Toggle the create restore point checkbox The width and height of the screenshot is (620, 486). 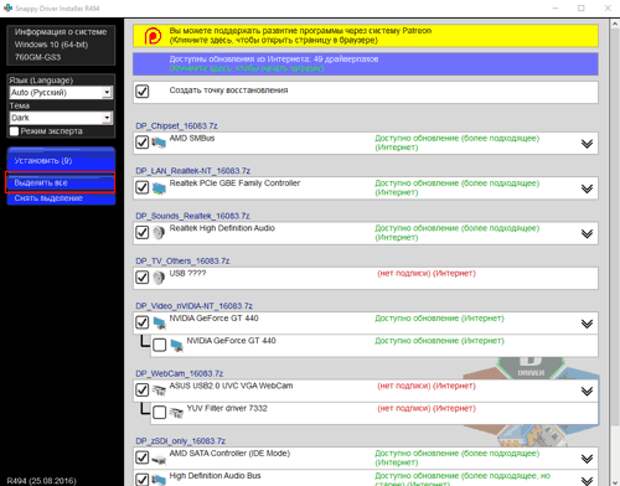click(142, 91)
